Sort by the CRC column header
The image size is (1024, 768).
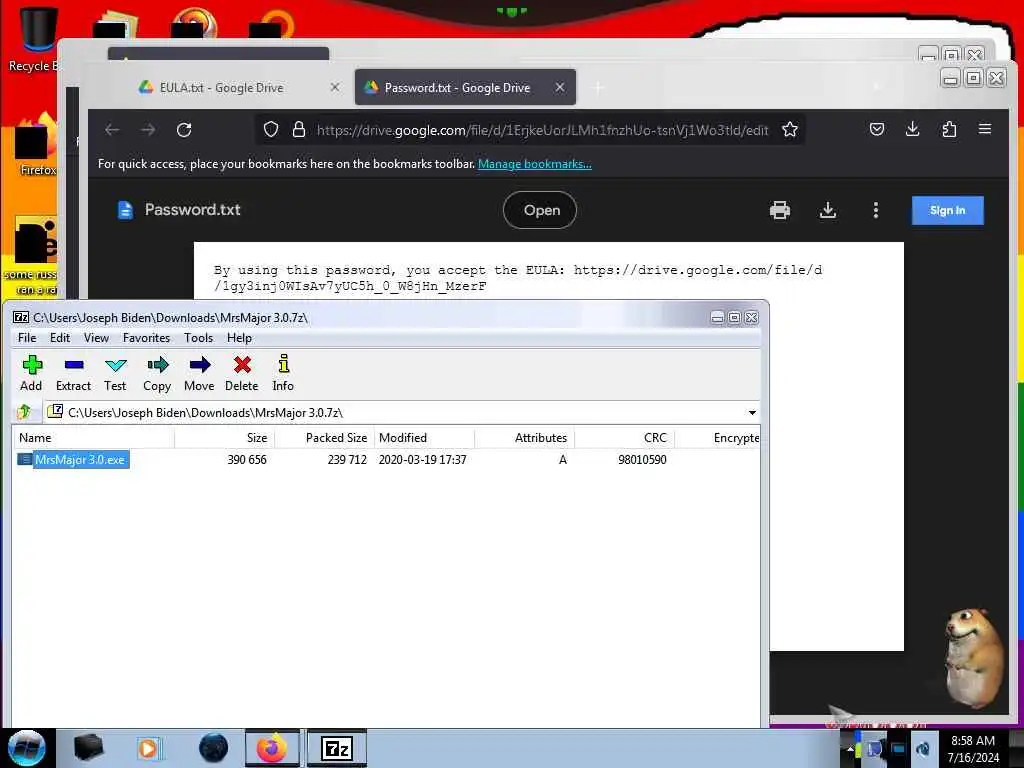pyautogui.click(x=624, y=438)
